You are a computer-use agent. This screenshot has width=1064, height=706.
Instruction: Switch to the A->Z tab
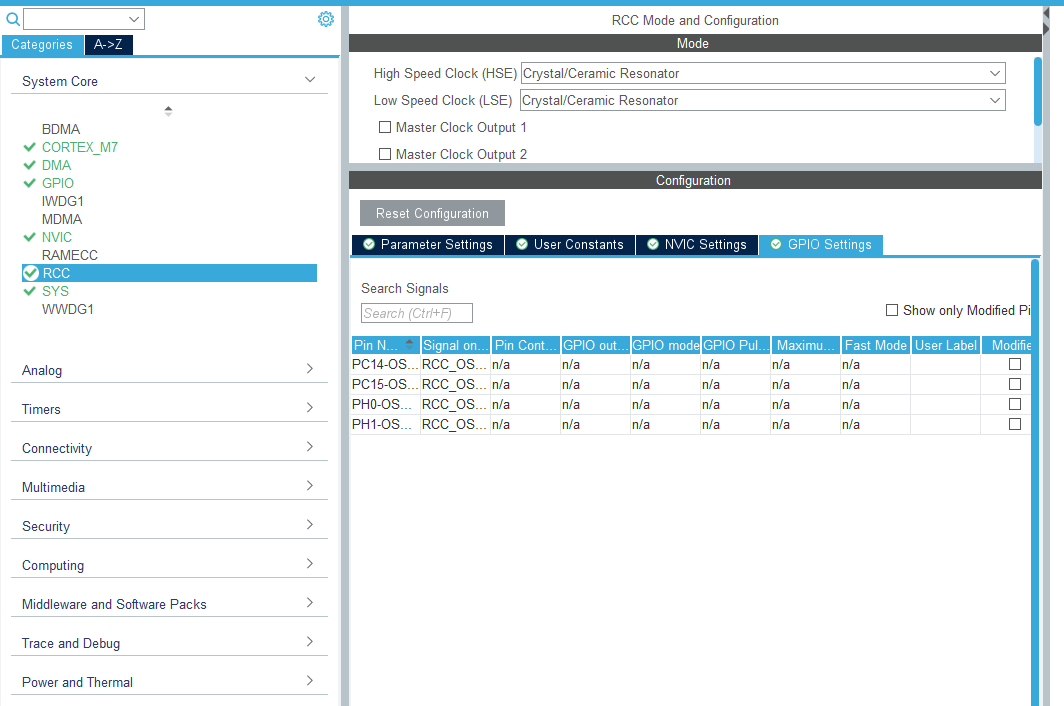pyautogui.click(x=109, y=45)
